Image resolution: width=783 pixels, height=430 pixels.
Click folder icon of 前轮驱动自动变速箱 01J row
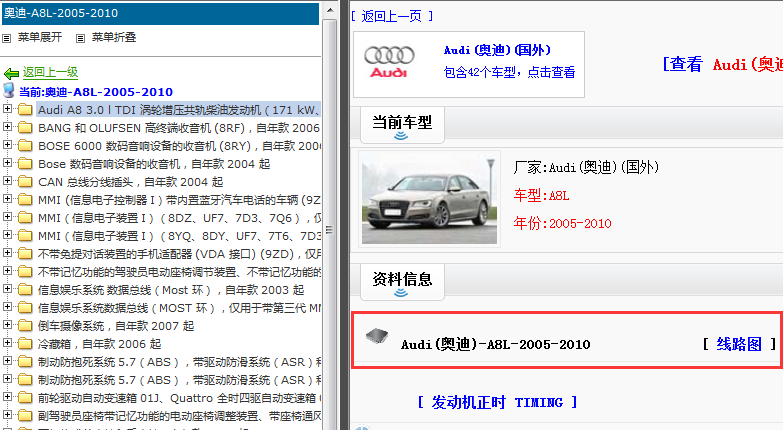25,398
